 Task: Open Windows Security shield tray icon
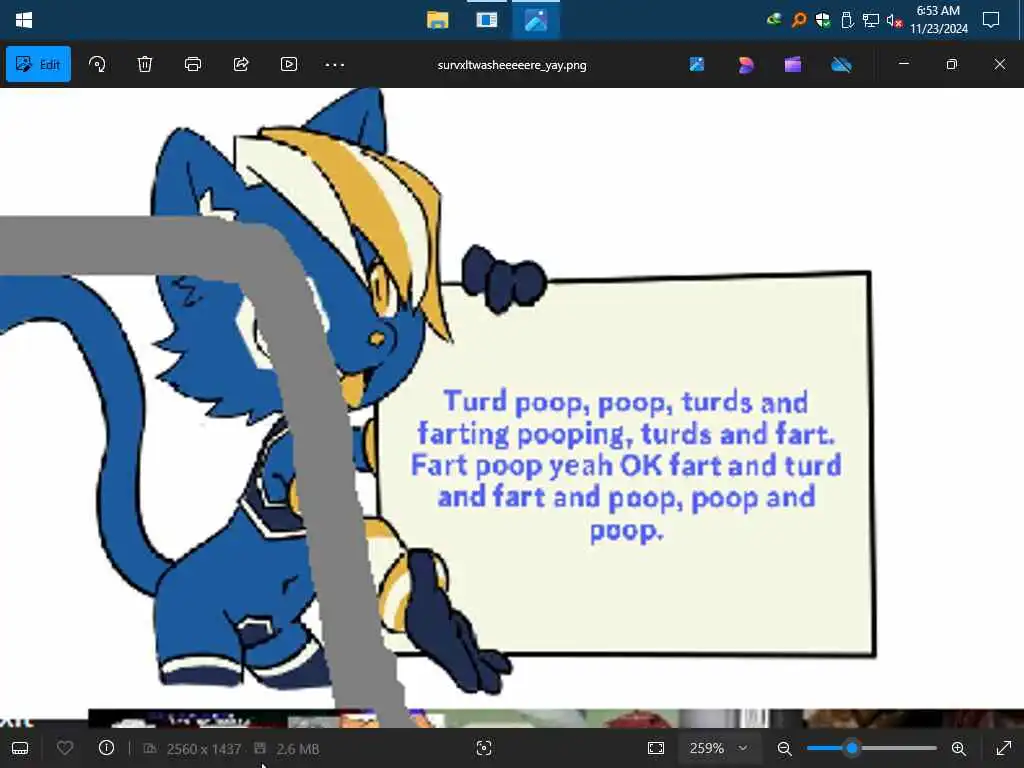[x=823, y=20]
